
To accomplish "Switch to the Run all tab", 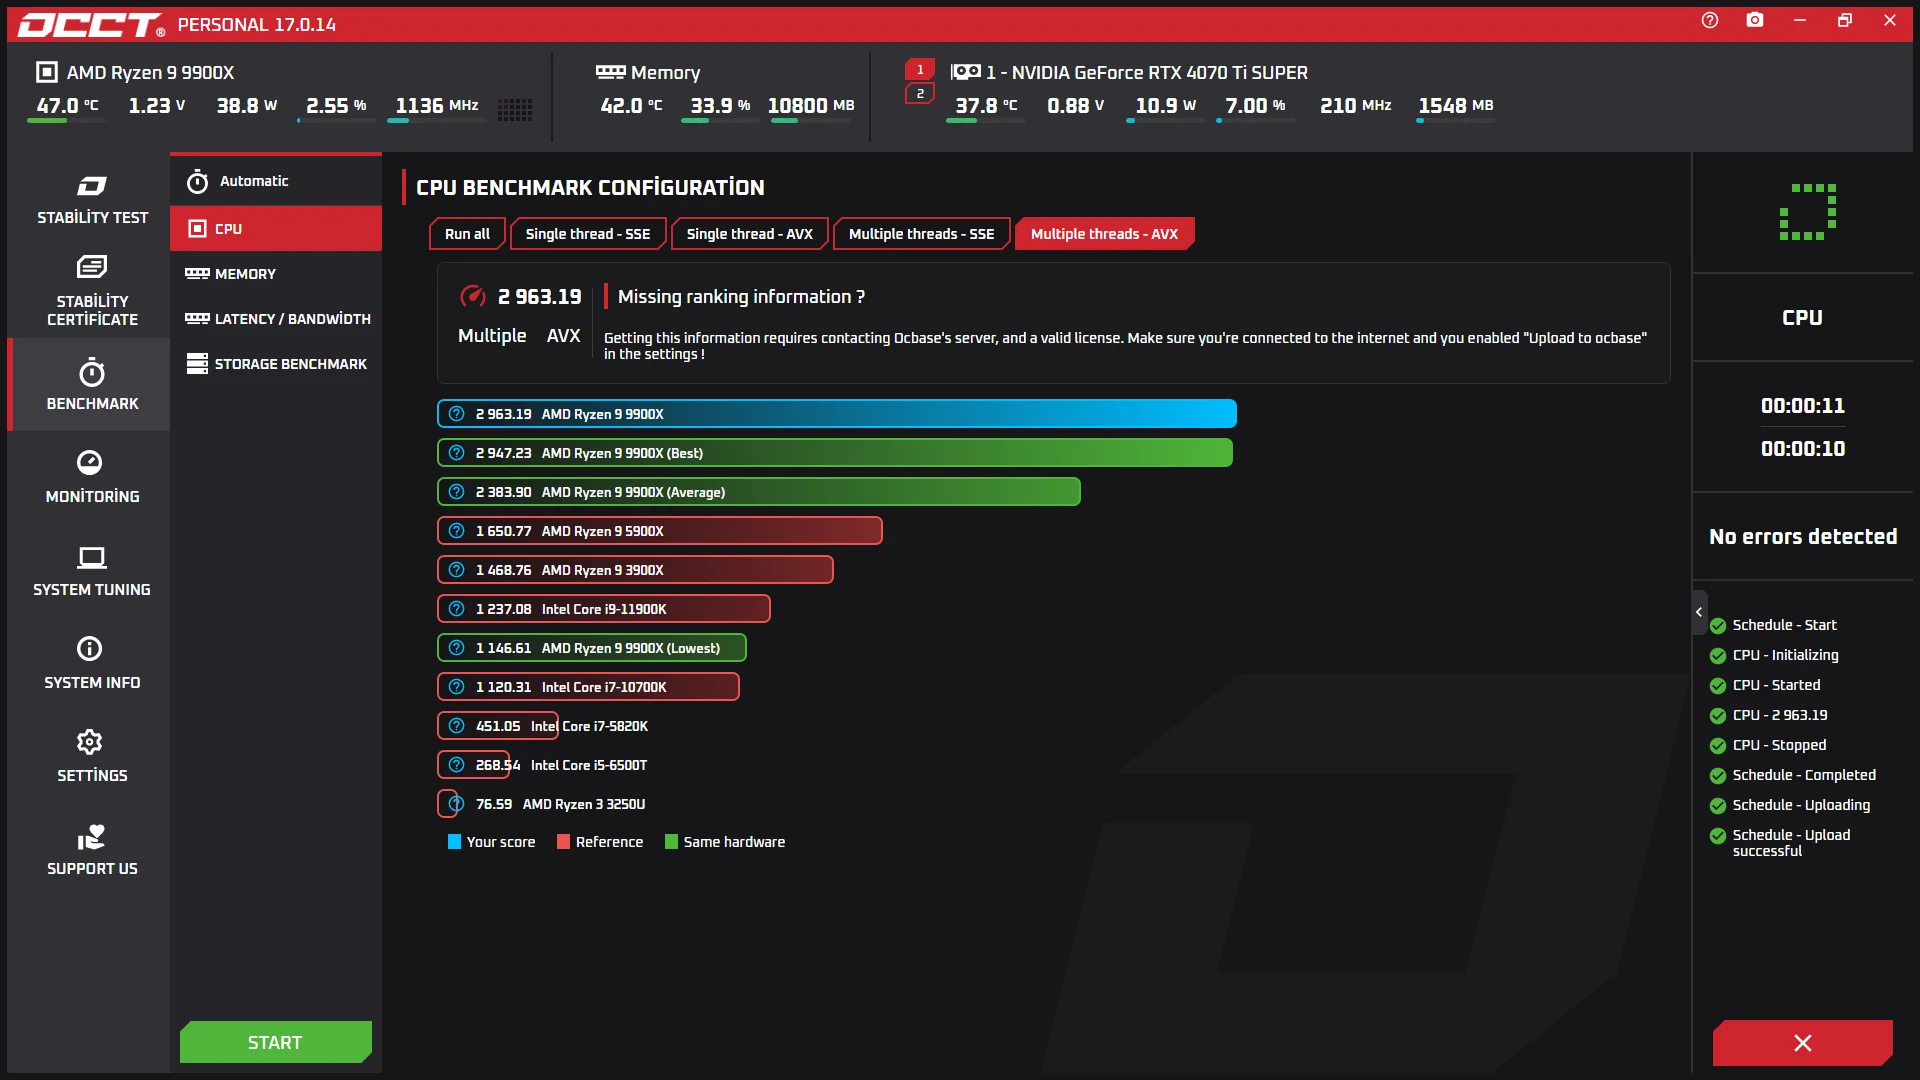I will point(467,234).
